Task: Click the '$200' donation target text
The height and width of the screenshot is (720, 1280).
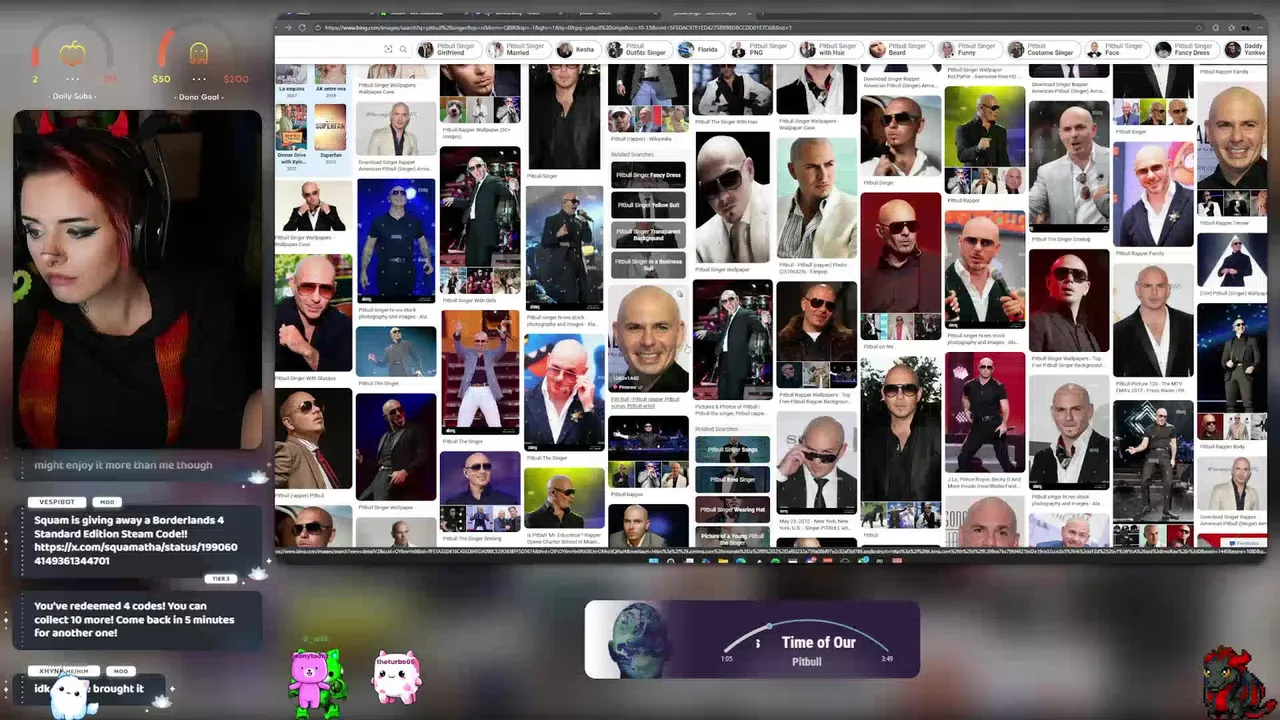Action: 236,79
